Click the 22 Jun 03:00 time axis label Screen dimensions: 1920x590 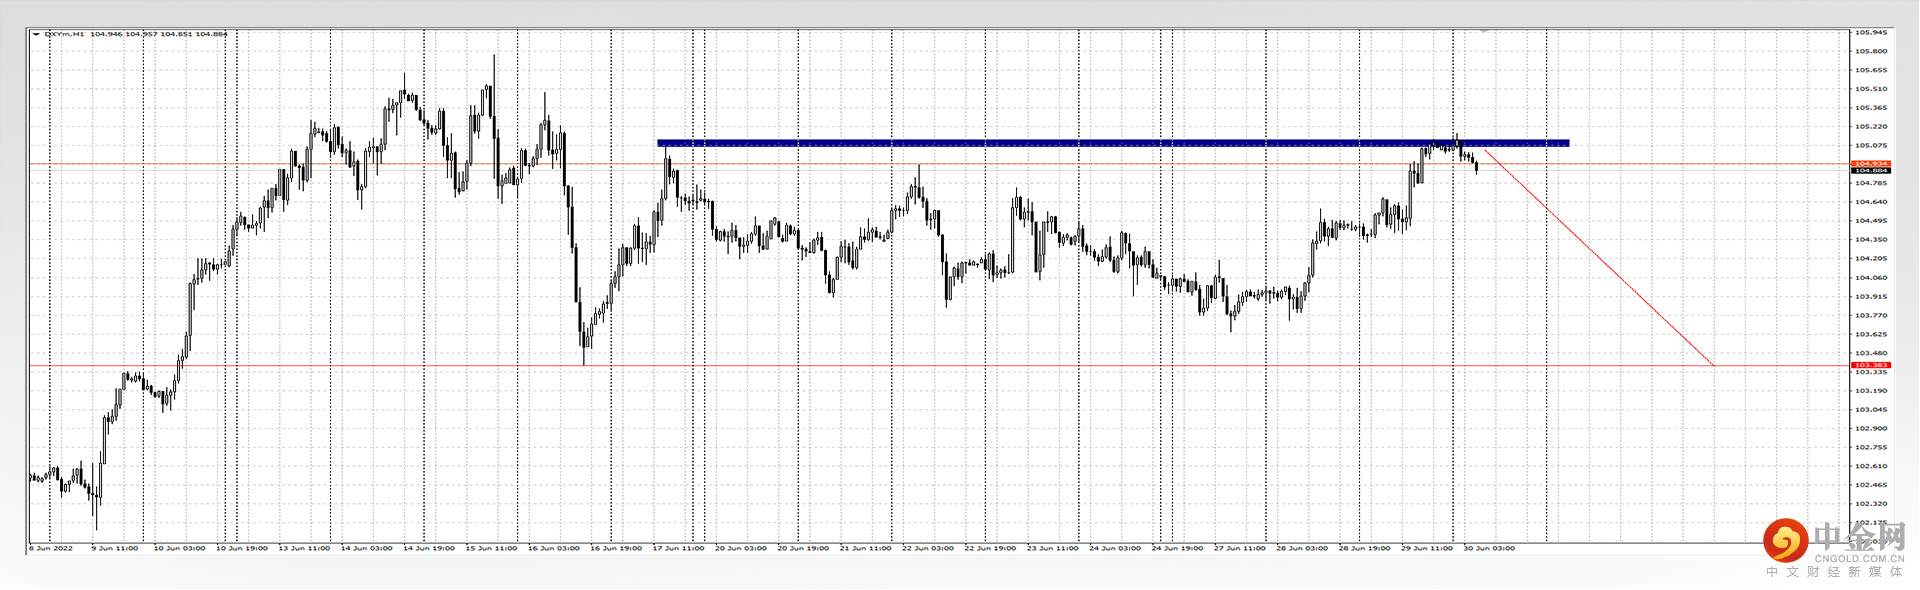pos(928,548)
